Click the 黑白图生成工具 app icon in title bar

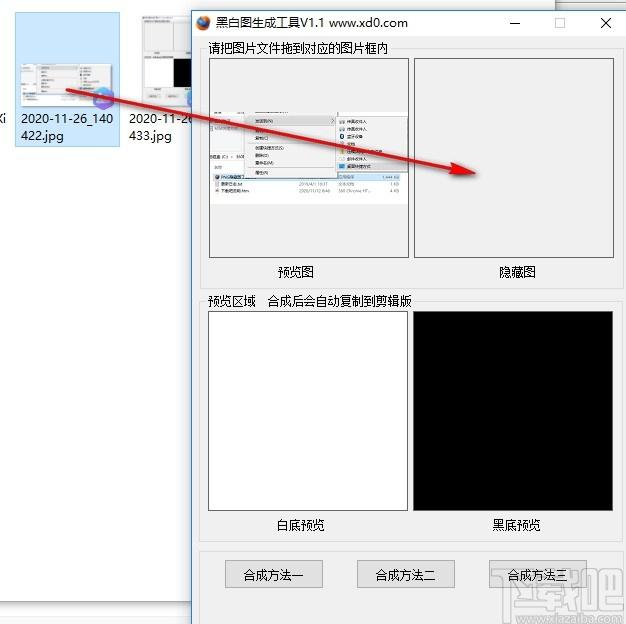click(x=203, y=23)
